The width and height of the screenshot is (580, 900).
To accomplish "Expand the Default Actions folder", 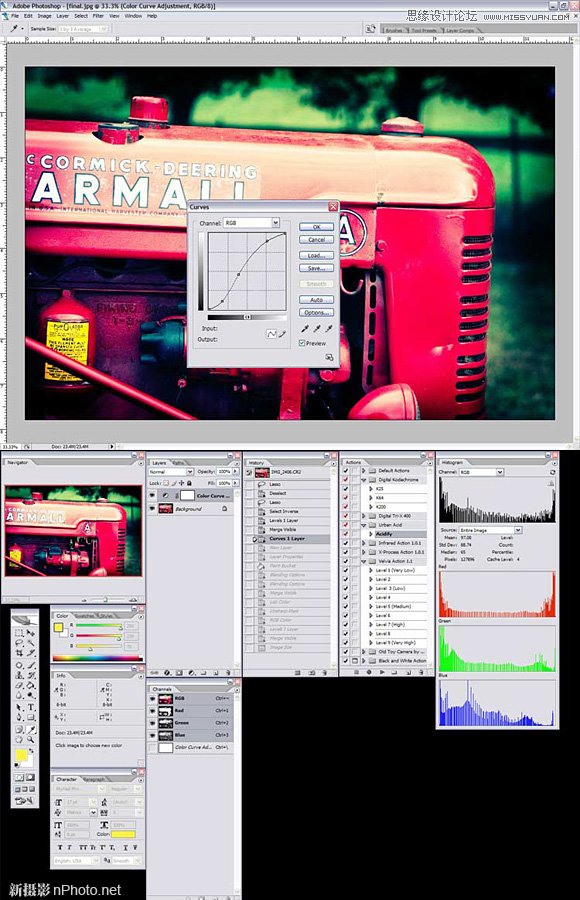I will 364,471.
